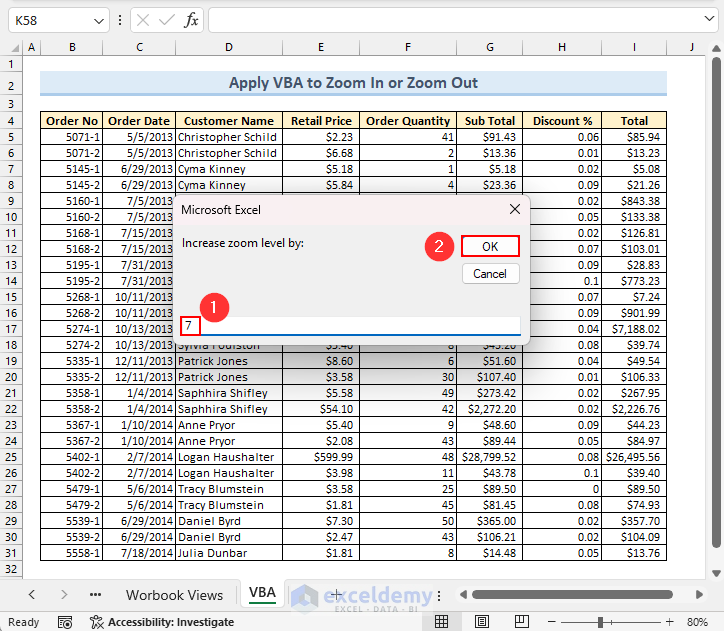Click the Insert Function fx icon
724x631 pixels.
coord(191,20)
